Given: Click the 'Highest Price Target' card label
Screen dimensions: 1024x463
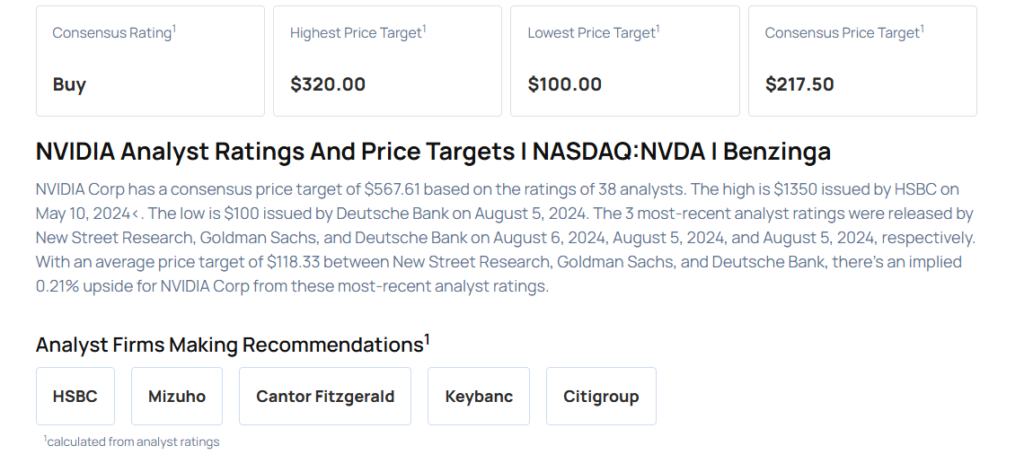Looking at the screenshot, I should pos(357,33).
